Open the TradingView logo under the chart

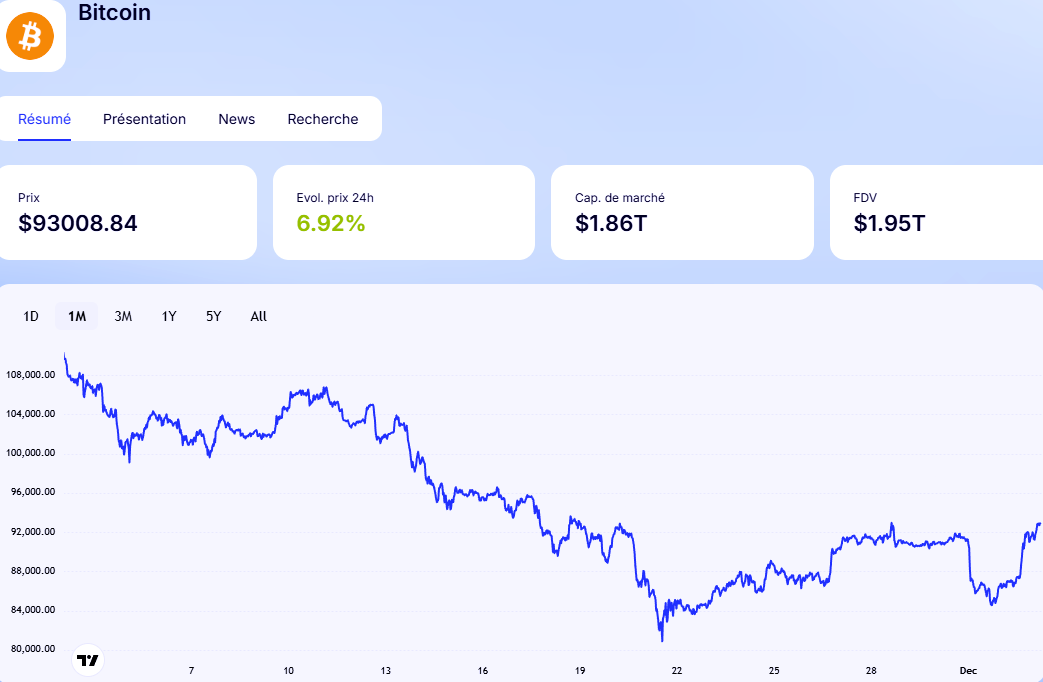[x=88, y=660]
